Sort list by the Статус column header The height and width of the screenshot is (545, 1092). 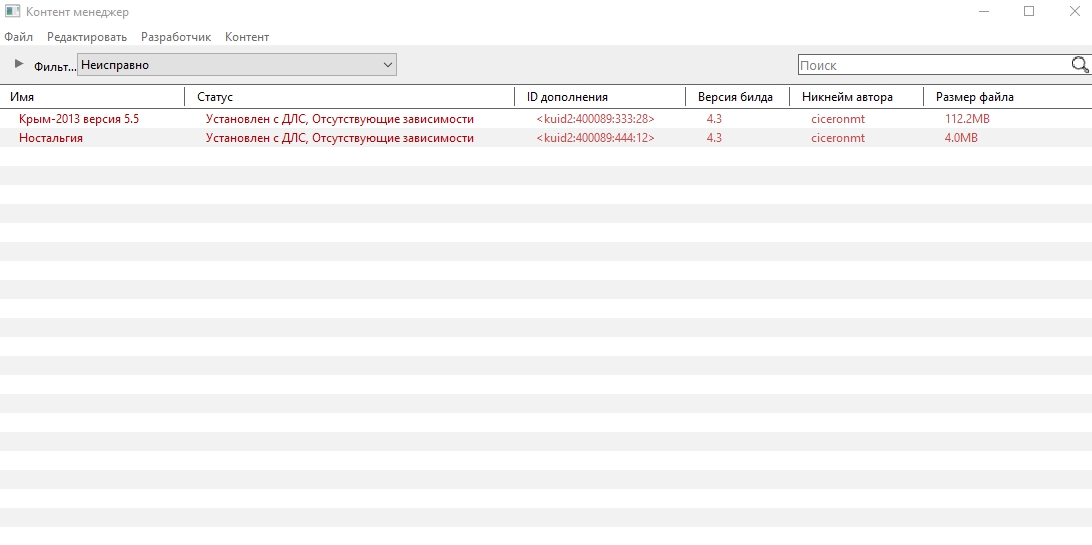(x=215, y=97)
